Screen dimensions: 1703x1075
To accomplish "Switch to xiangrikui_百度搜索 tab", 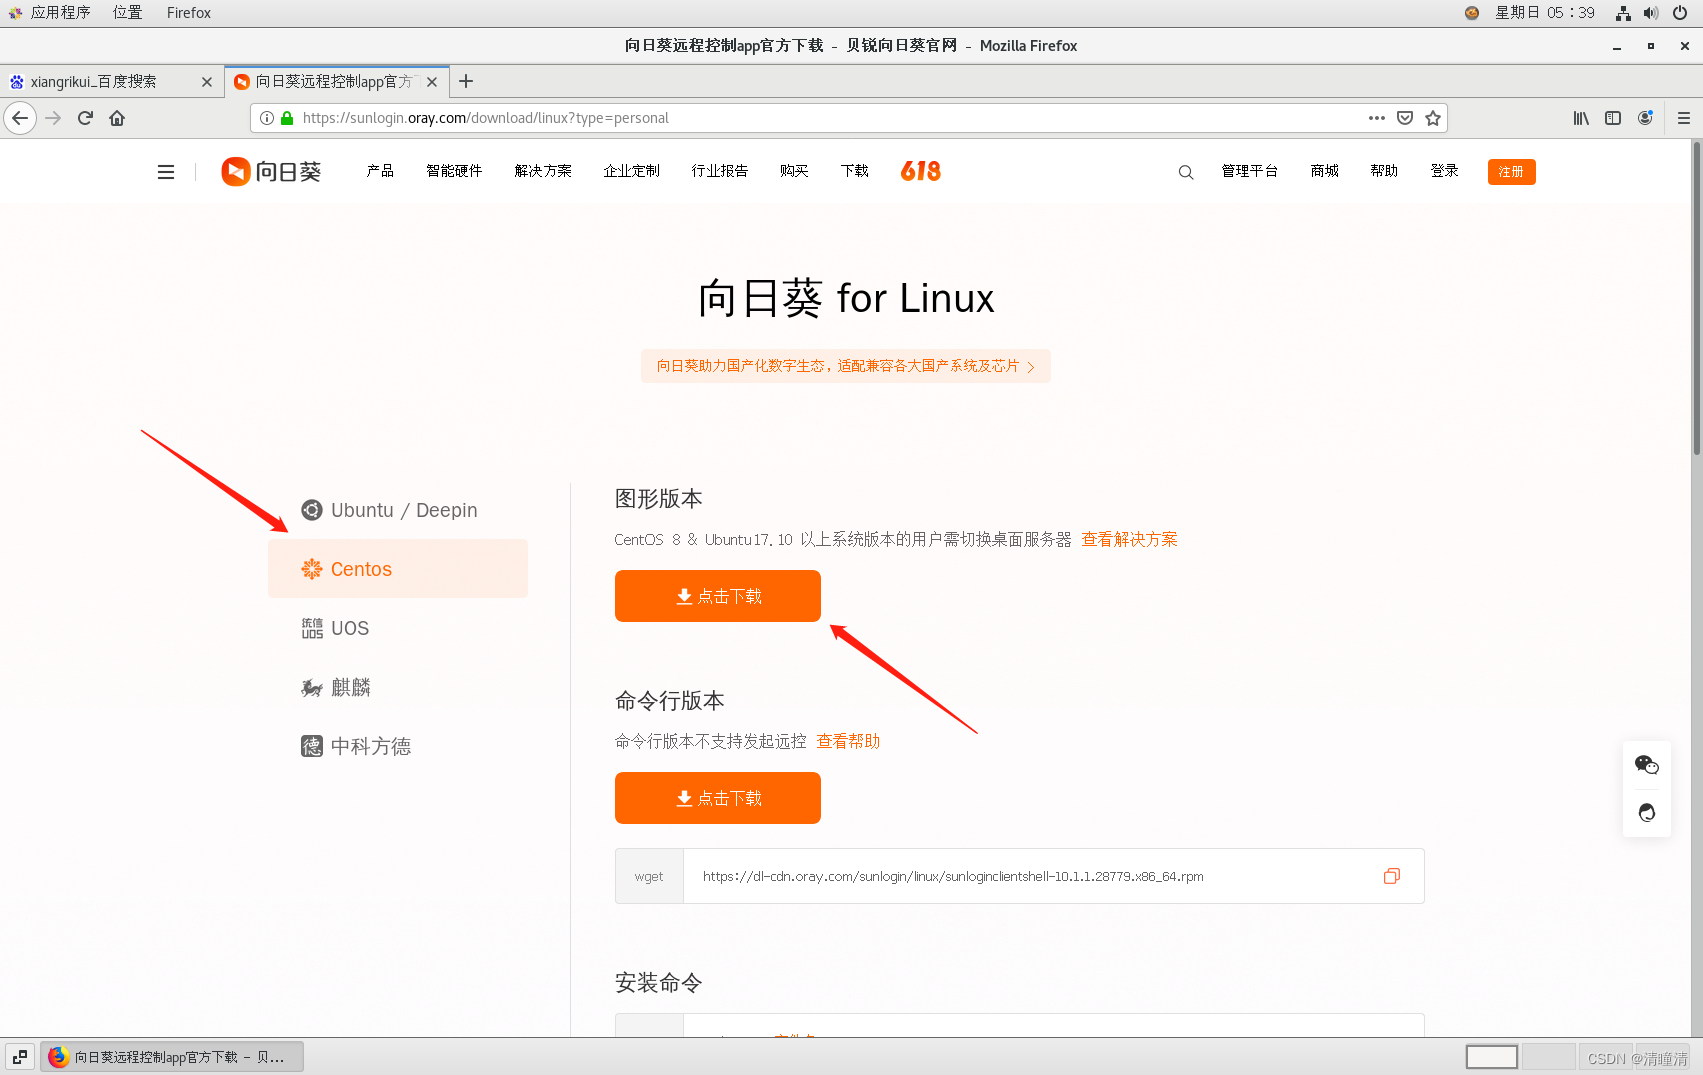I will click(110, 82).
